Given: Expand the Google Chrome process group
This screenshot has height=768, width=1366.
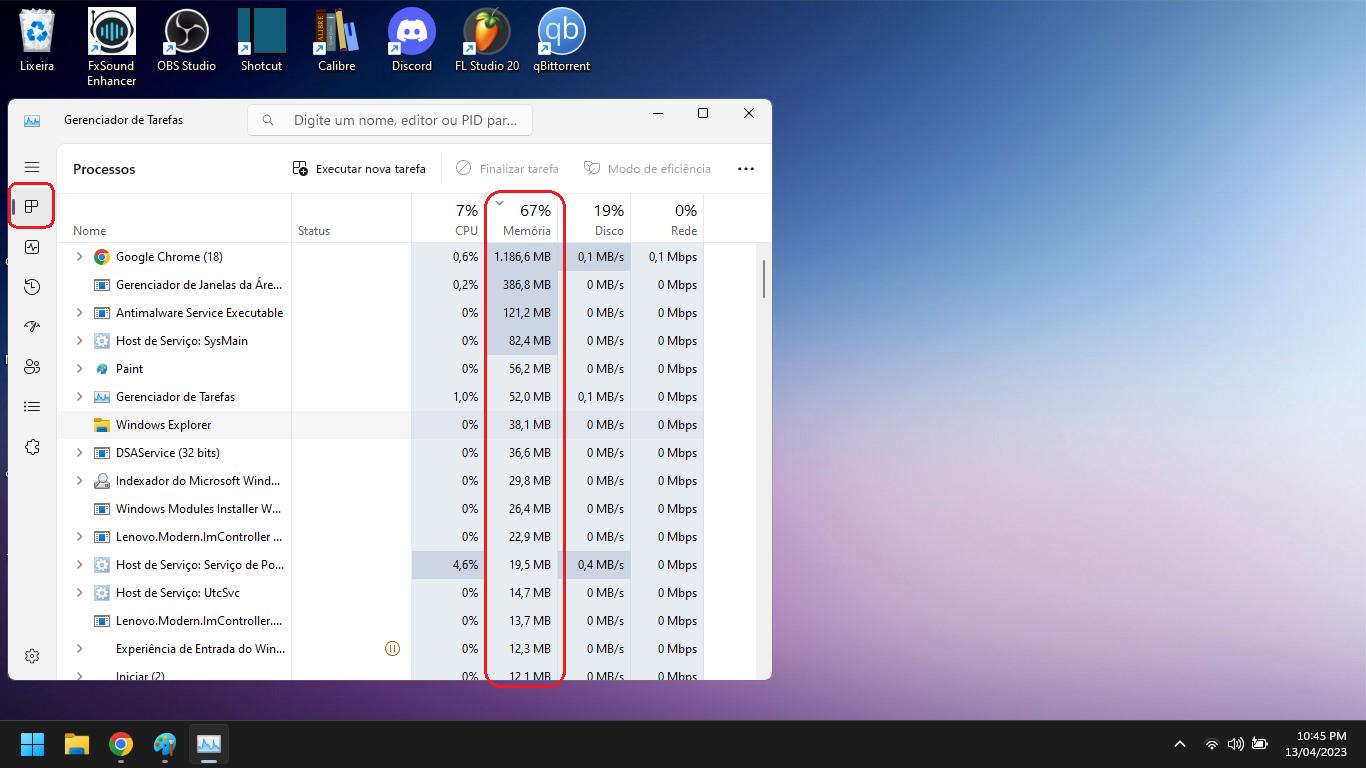Looking at the screenshot, I should 79,256.
